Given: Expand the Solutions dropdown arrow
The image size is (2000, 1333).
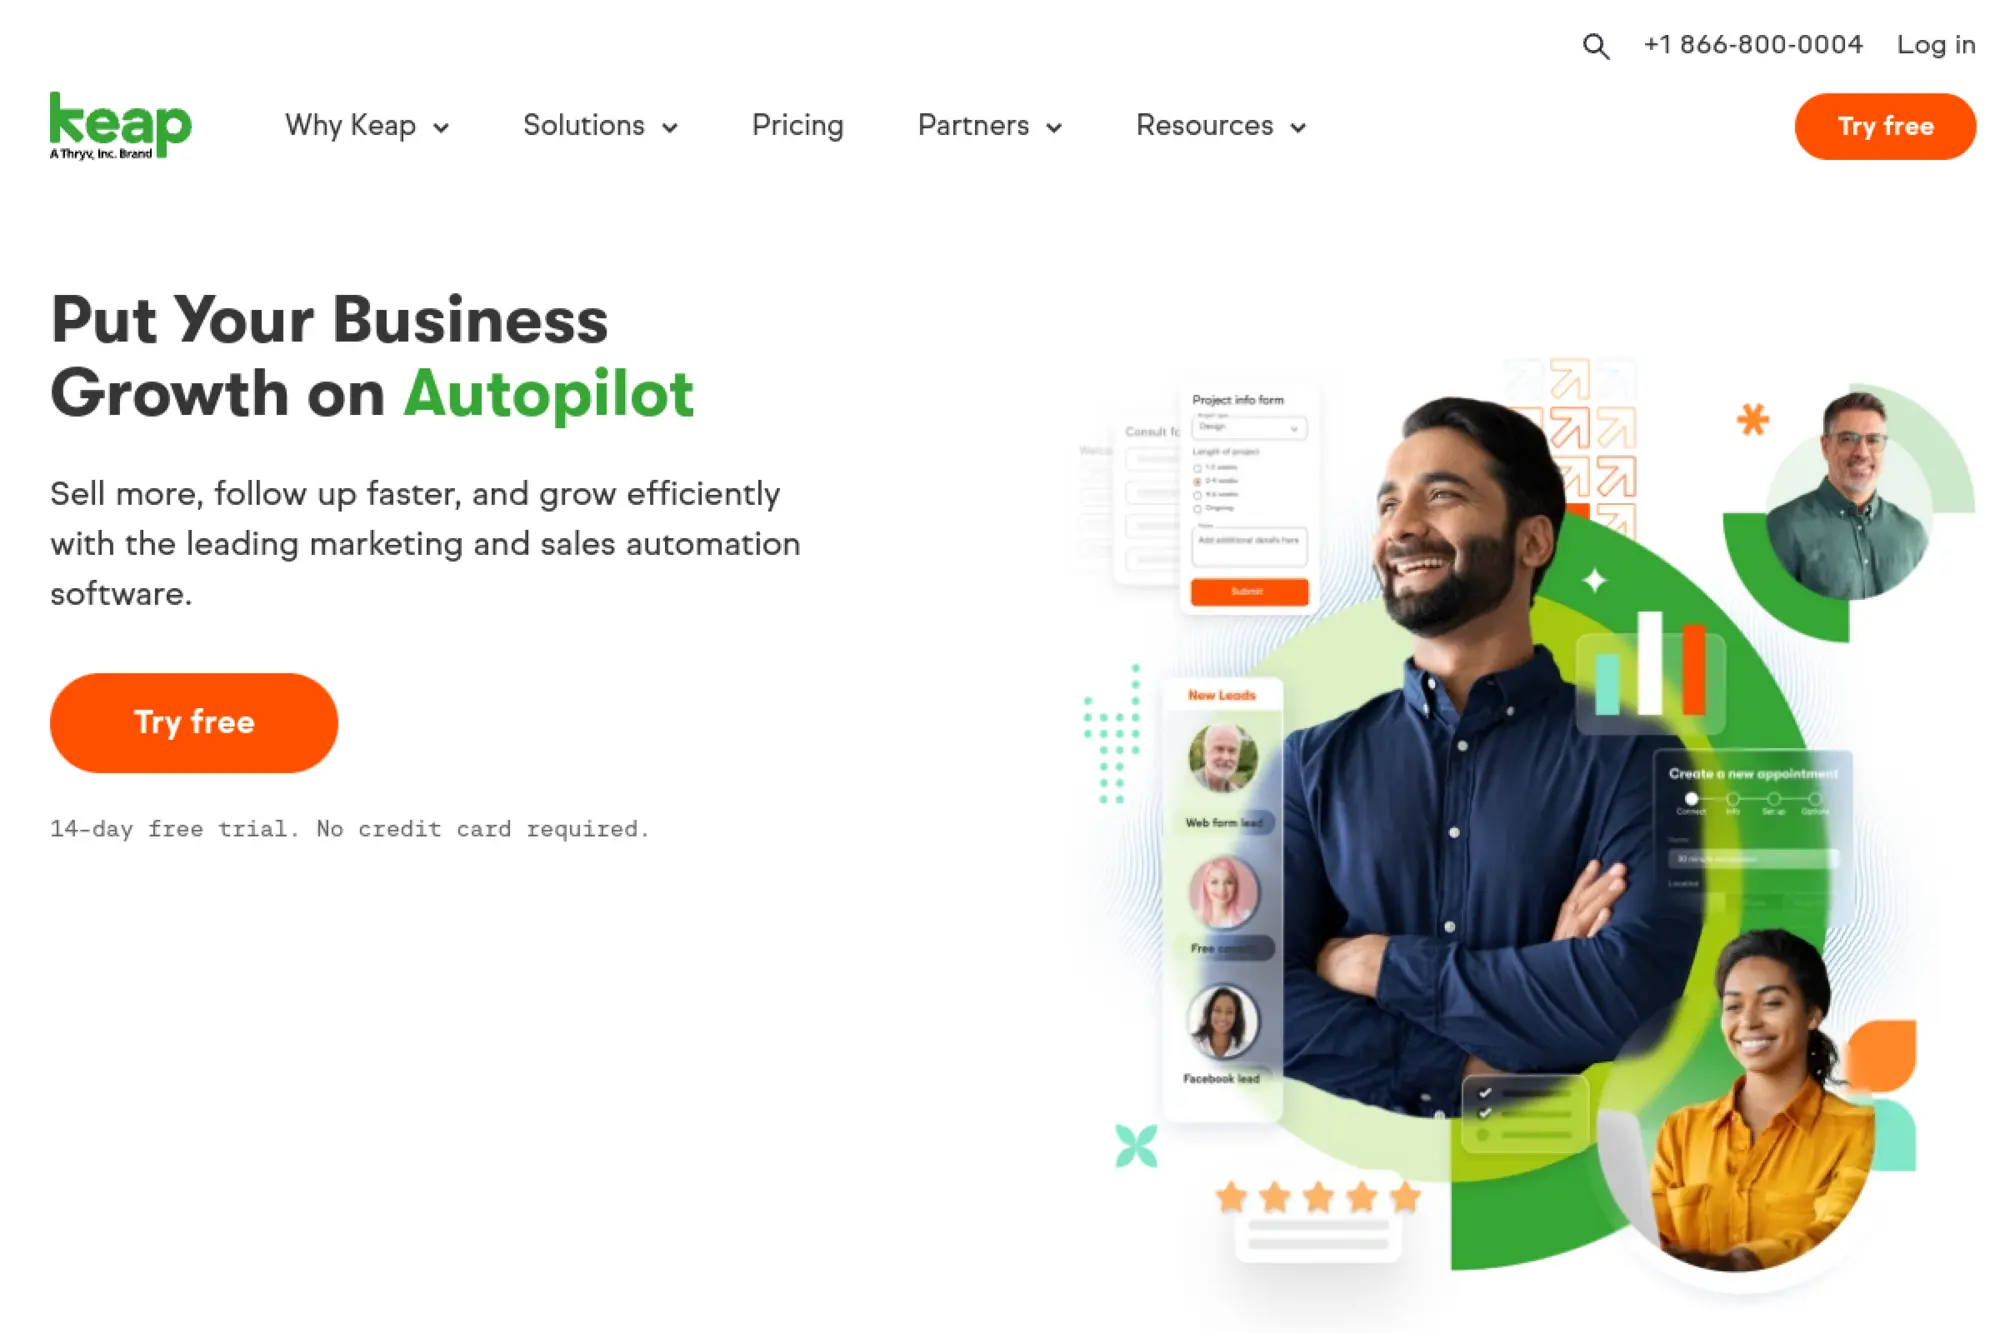Looking at the screenshot, I should [x=670, y=127].
